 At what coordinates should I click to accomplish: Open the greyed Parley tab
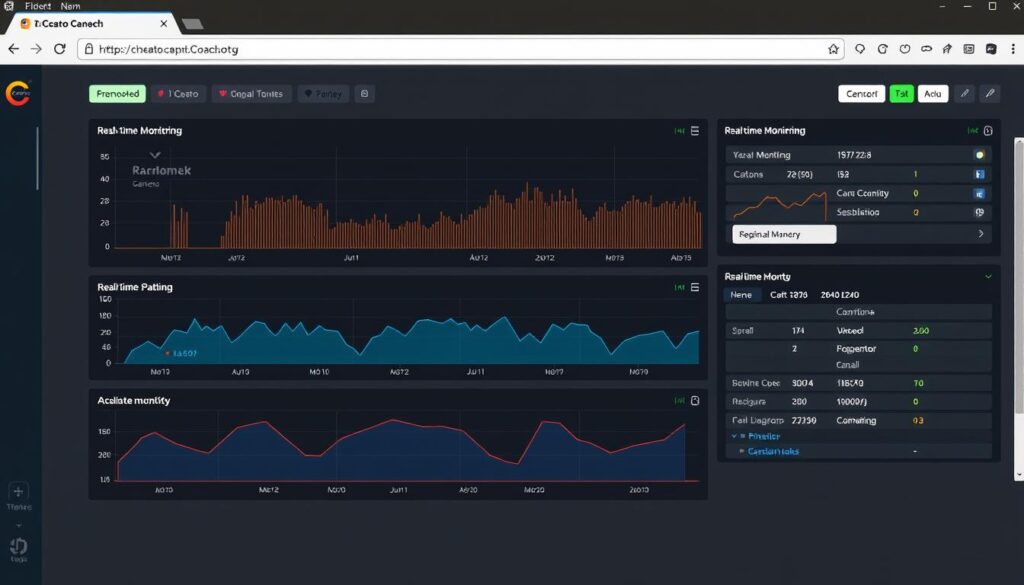pos(323,93)
